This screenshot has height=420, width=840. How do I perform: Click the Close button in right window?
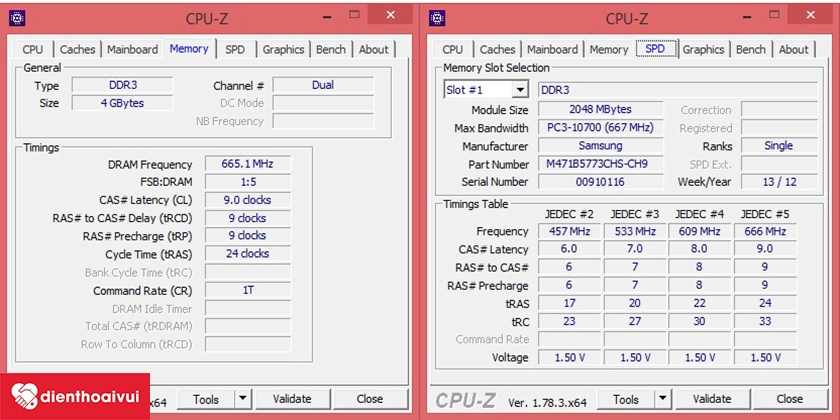(790, 399)
